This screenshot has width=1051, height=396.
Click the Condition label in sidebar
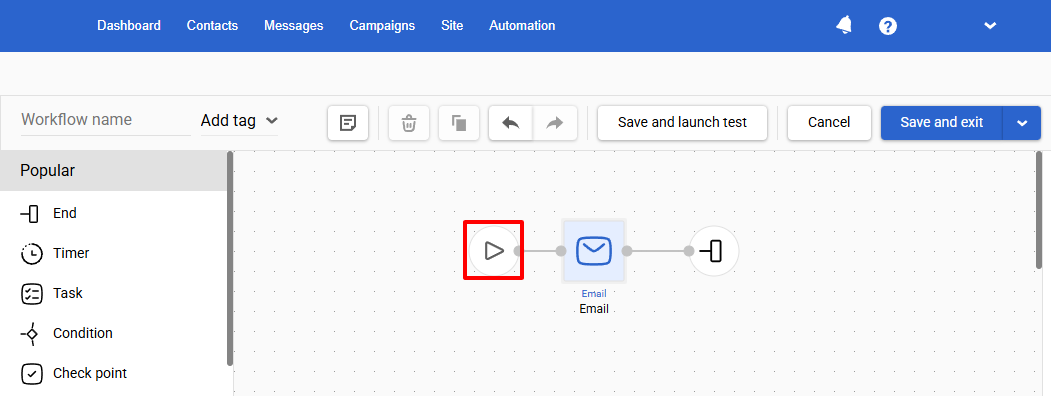coord(83,334)
